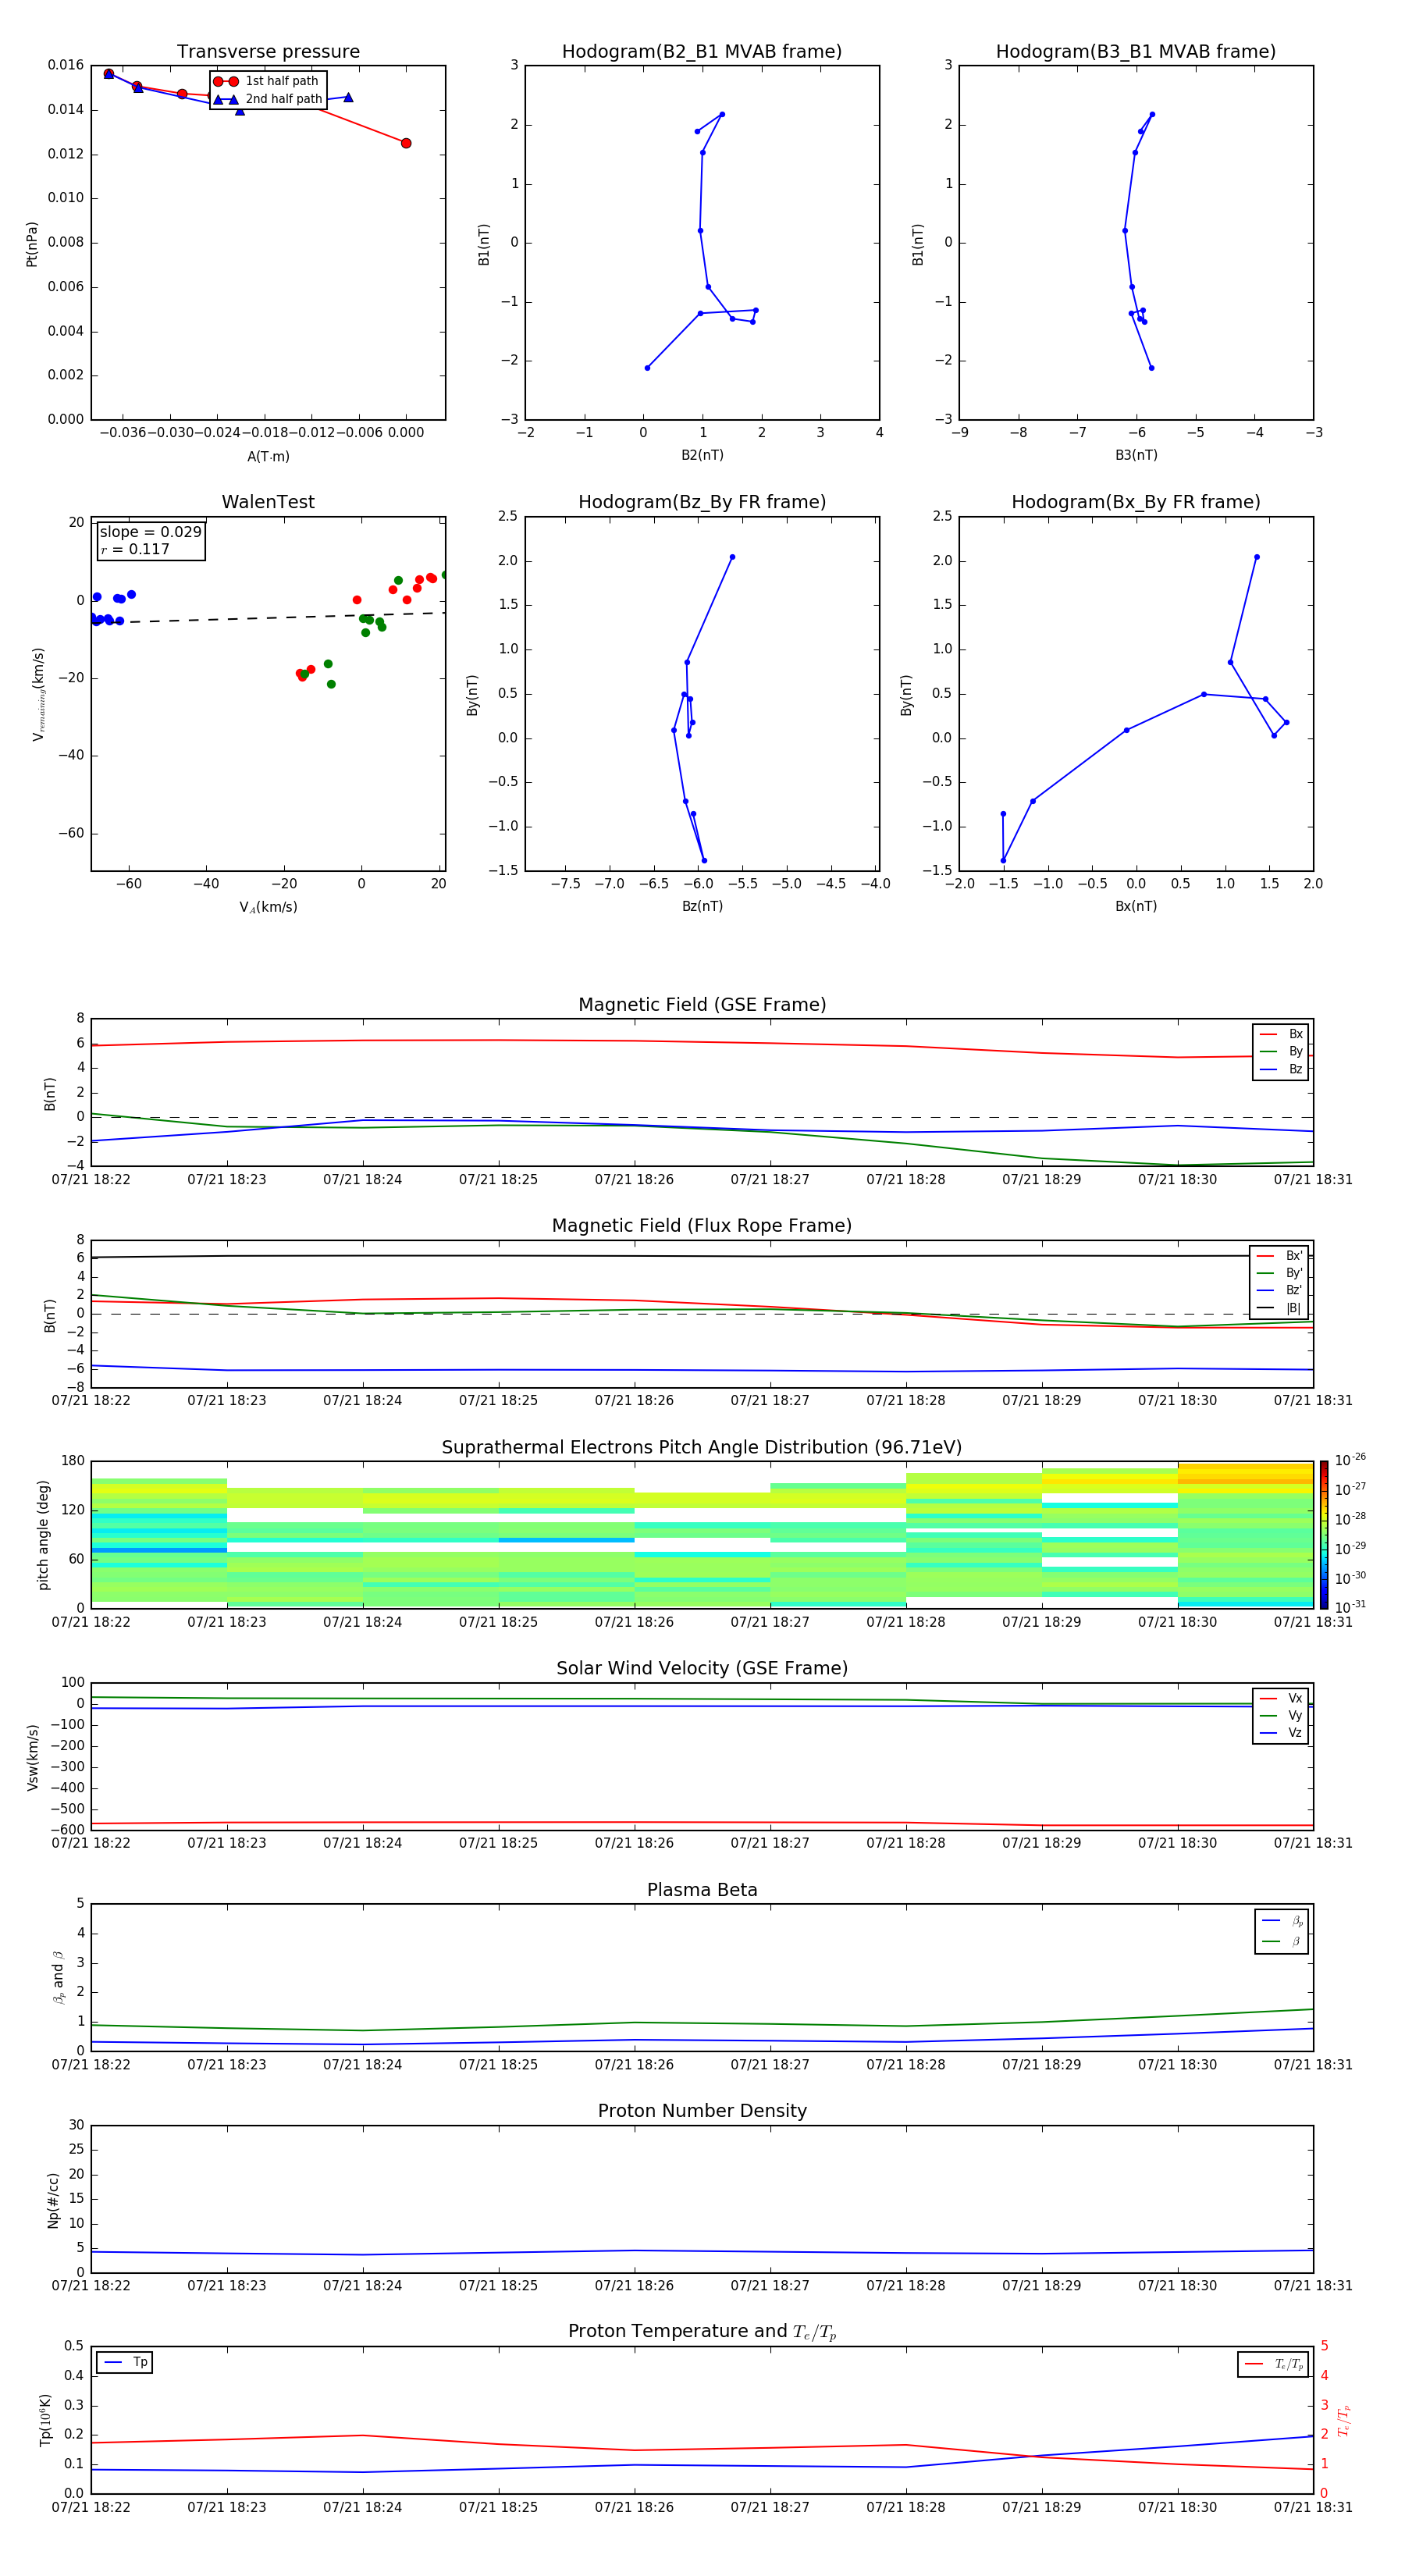Click 'Proton Number Density' plot title
1405x2576 pixels.
coord(702,2111)
